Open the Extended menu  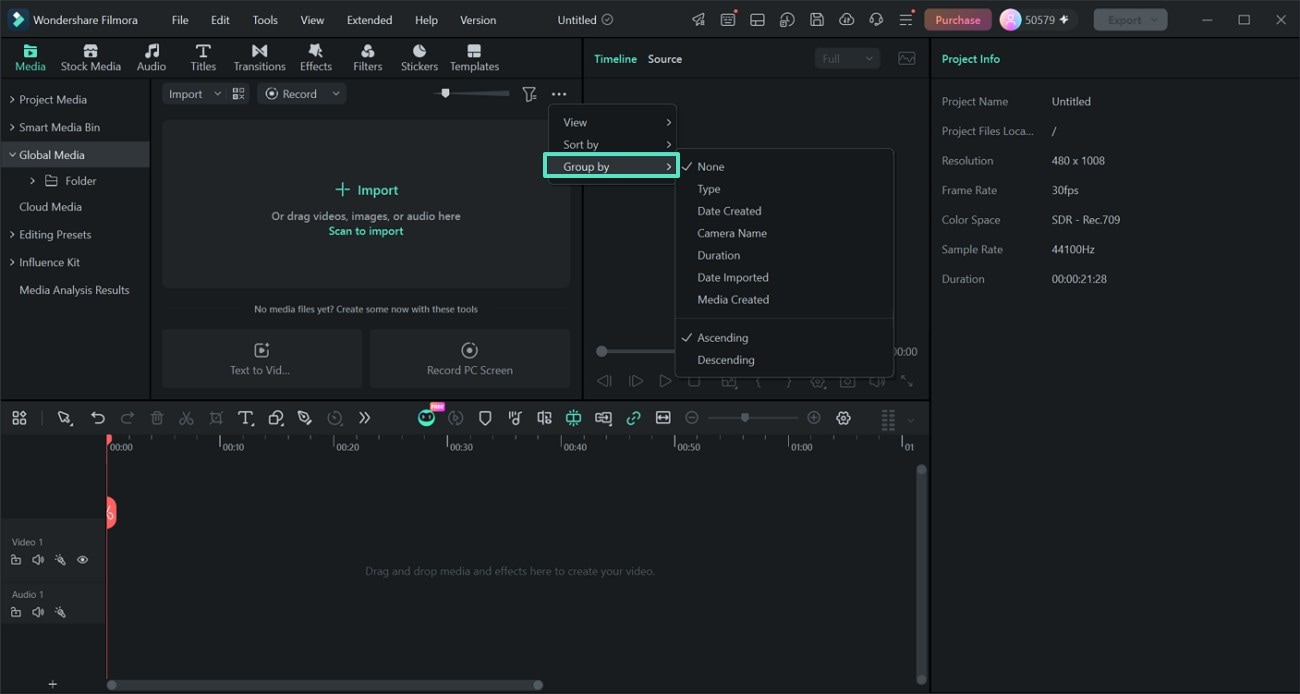pyautogui.click(x=369, y=20)
